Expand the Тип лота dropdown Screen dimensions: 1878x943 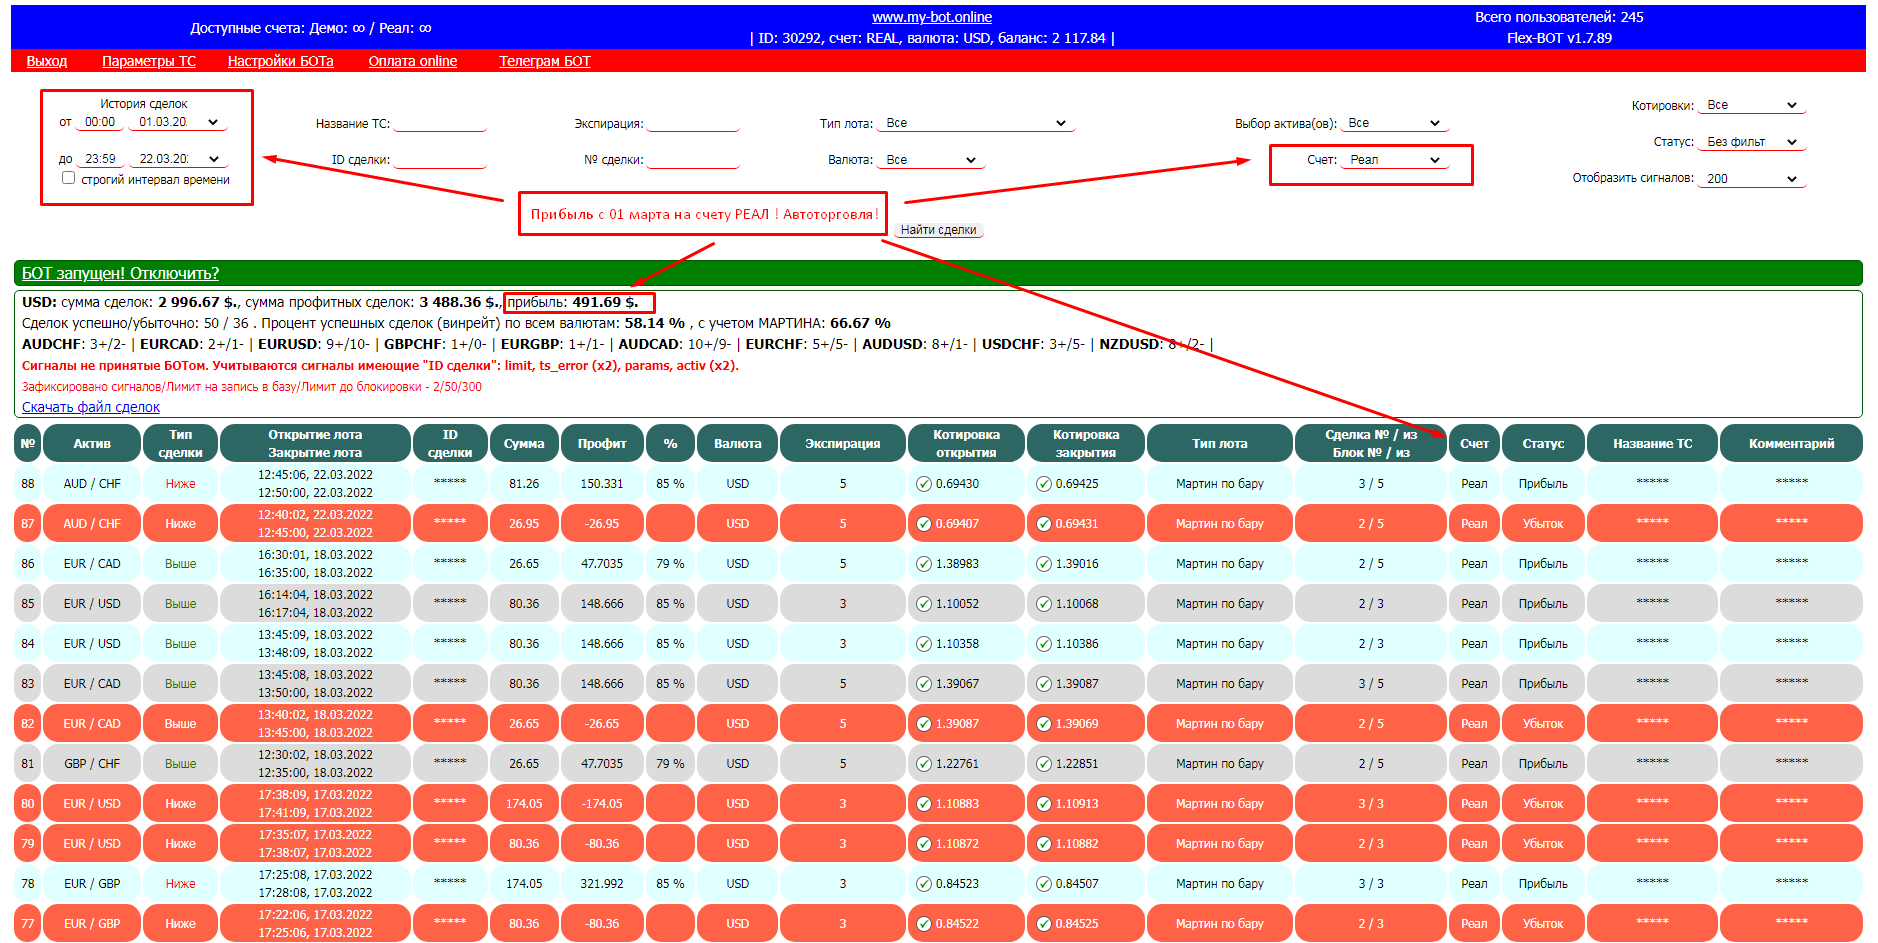click(975, 123)
